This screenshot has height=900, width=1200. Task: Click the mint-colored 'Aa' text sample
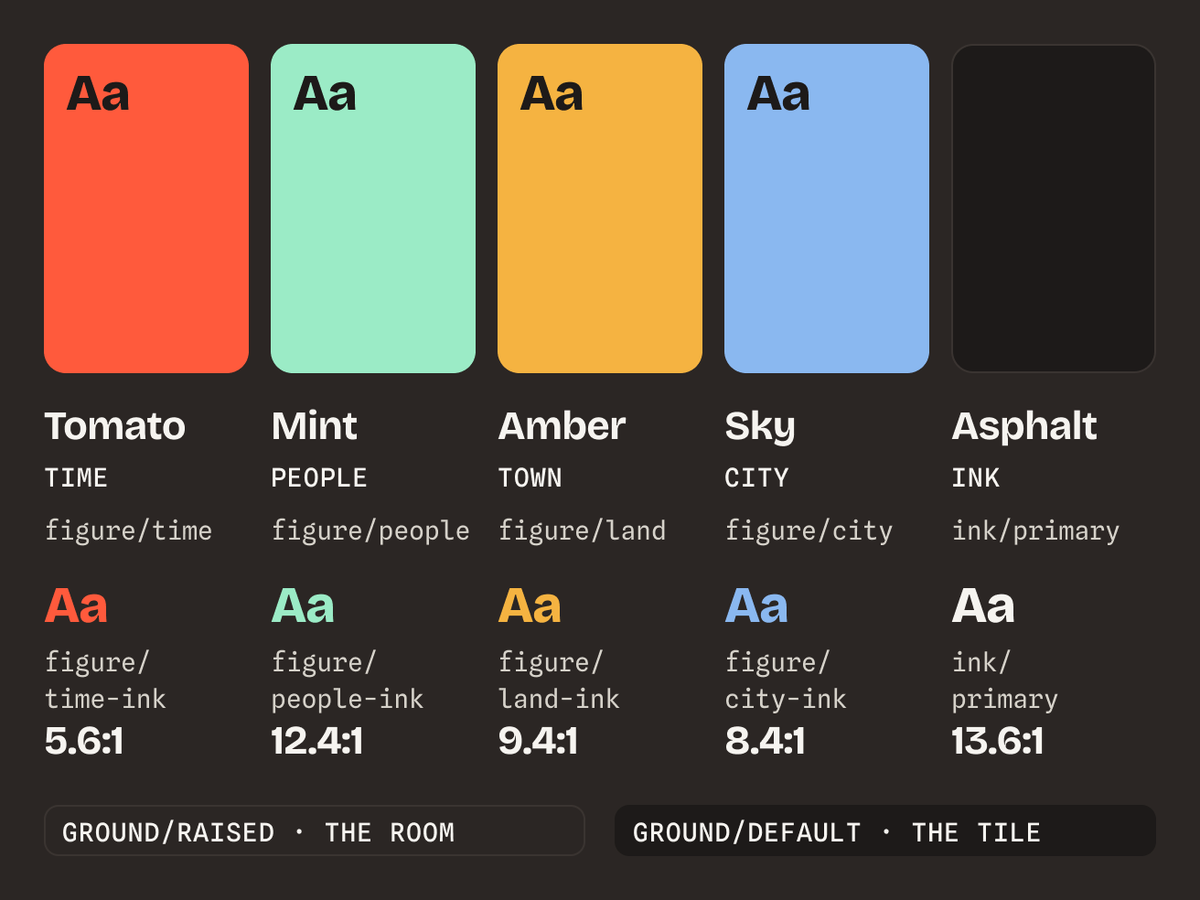[x=303, y=606]
